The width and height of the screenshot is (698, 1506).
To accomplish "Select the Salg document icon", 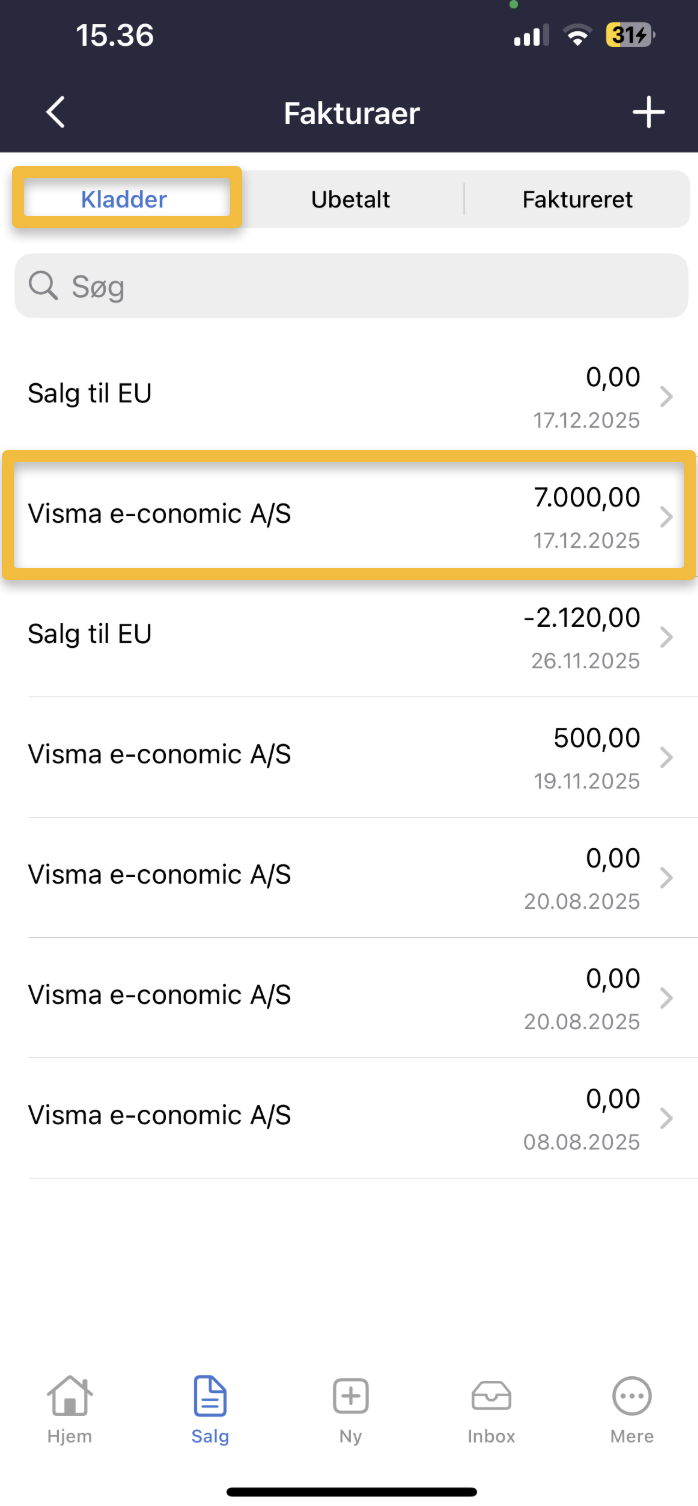I will click(210, 1396).
